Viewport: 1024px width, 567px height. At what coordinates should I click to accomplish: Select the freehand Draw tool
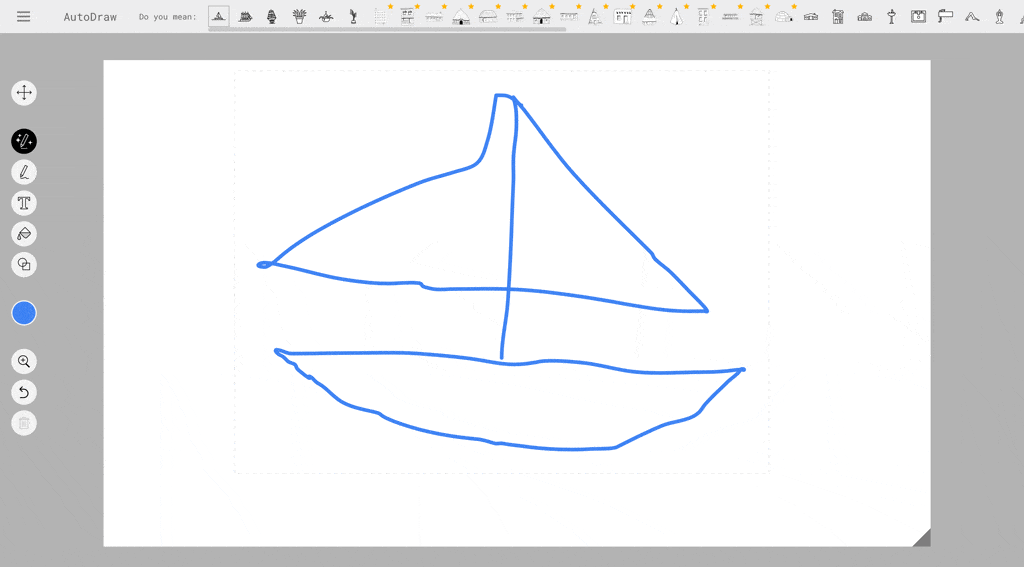[x=24, y=172]
